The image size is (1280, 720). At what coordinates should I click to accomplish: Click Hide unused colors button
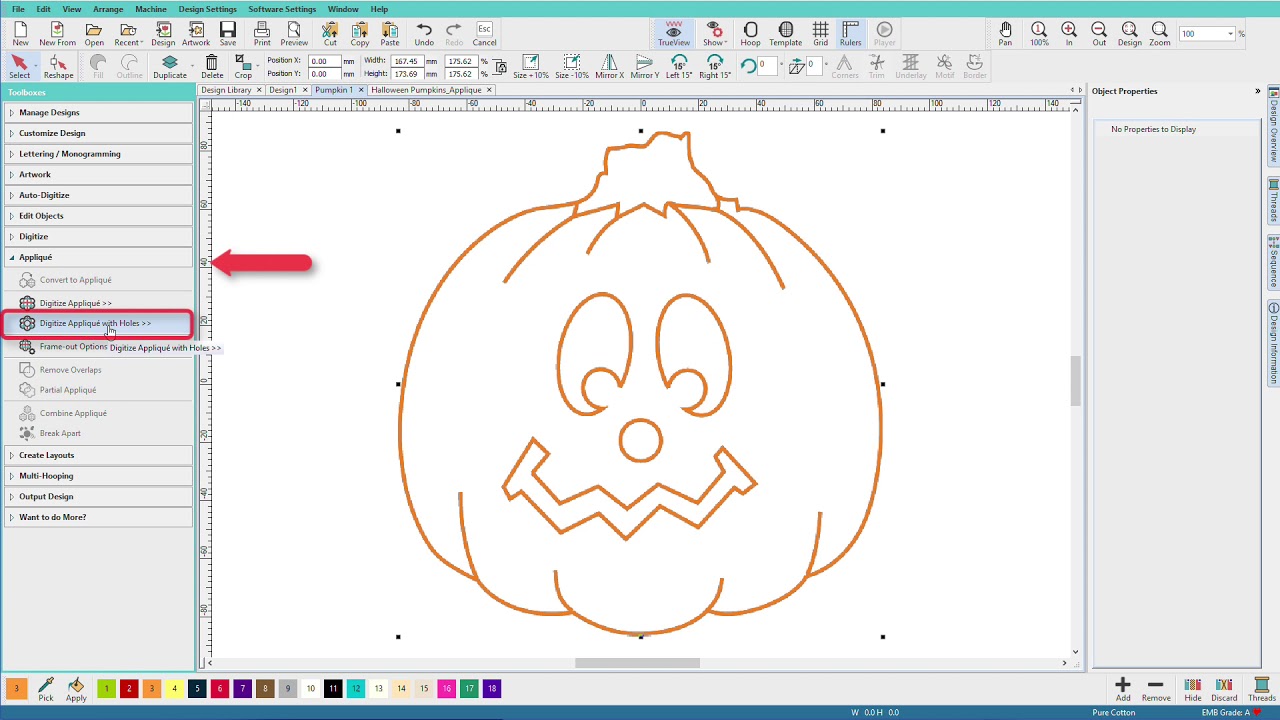tap(1192, 688)
